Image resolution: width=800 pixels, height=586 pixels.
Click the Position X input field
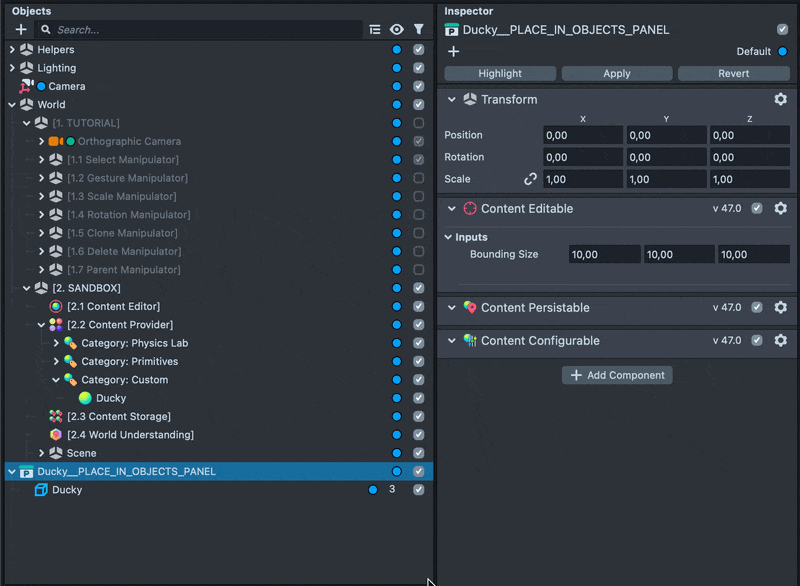pyautogui.click(x=582, y=135)
